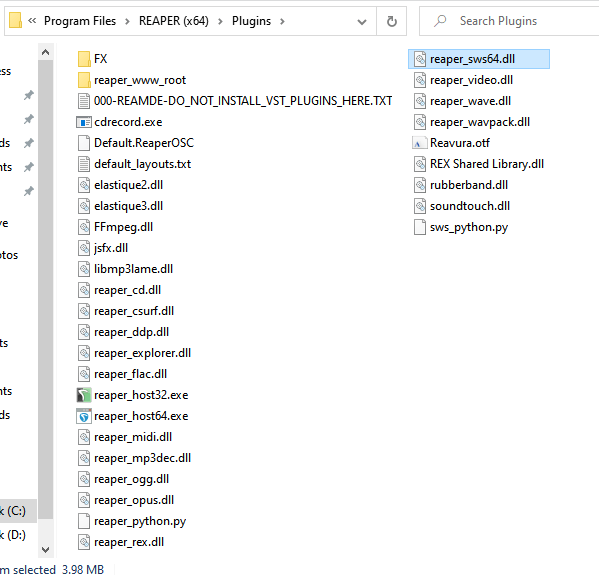Select reaper_video.dll file name
Screen dimensions: 599x580
[471, 80]
